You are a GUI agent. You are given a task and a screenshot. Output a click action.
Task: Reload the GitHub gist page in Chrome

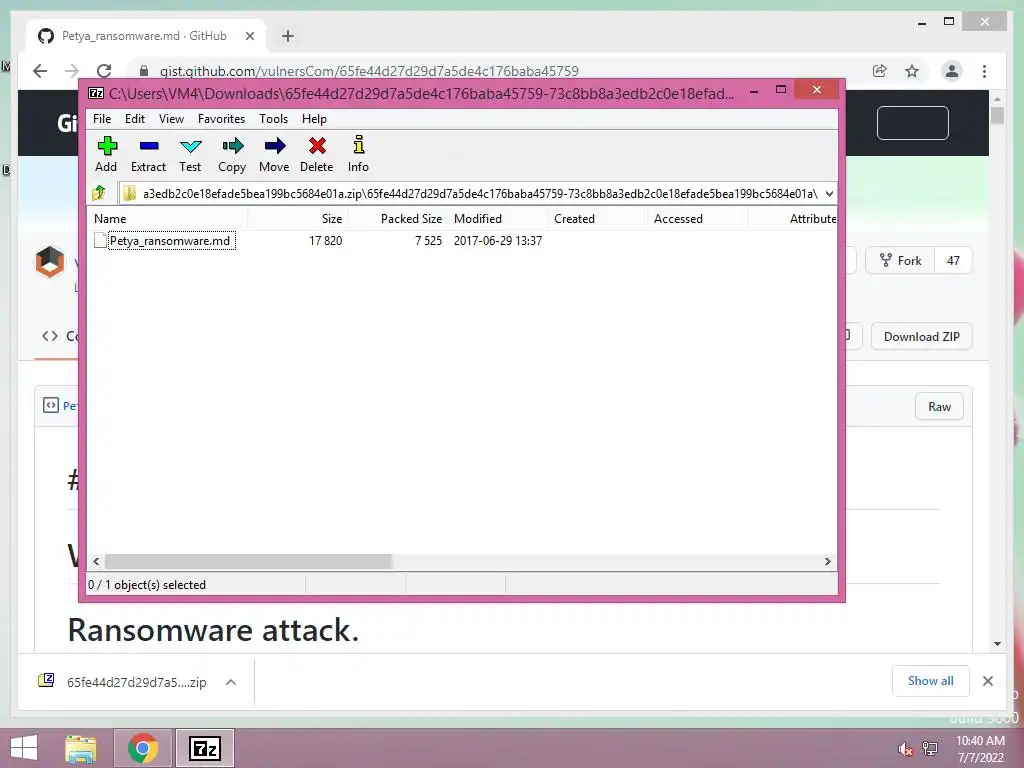tap(104, 71)
